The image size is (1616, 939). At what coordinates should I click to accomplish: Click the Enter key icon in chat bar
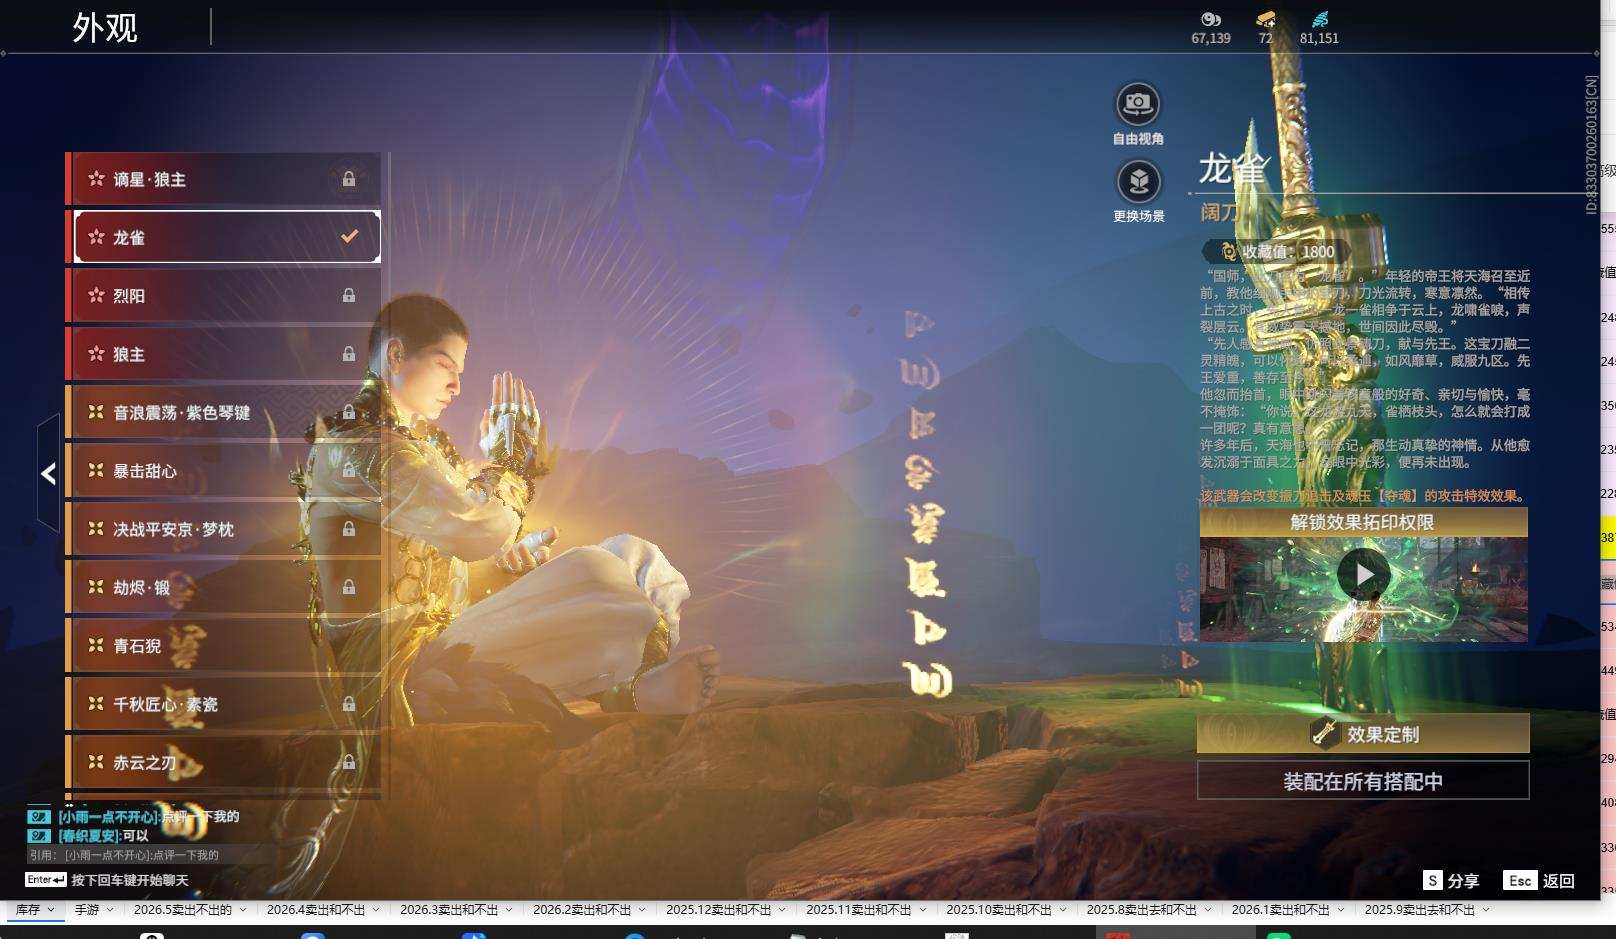point(46,880)
